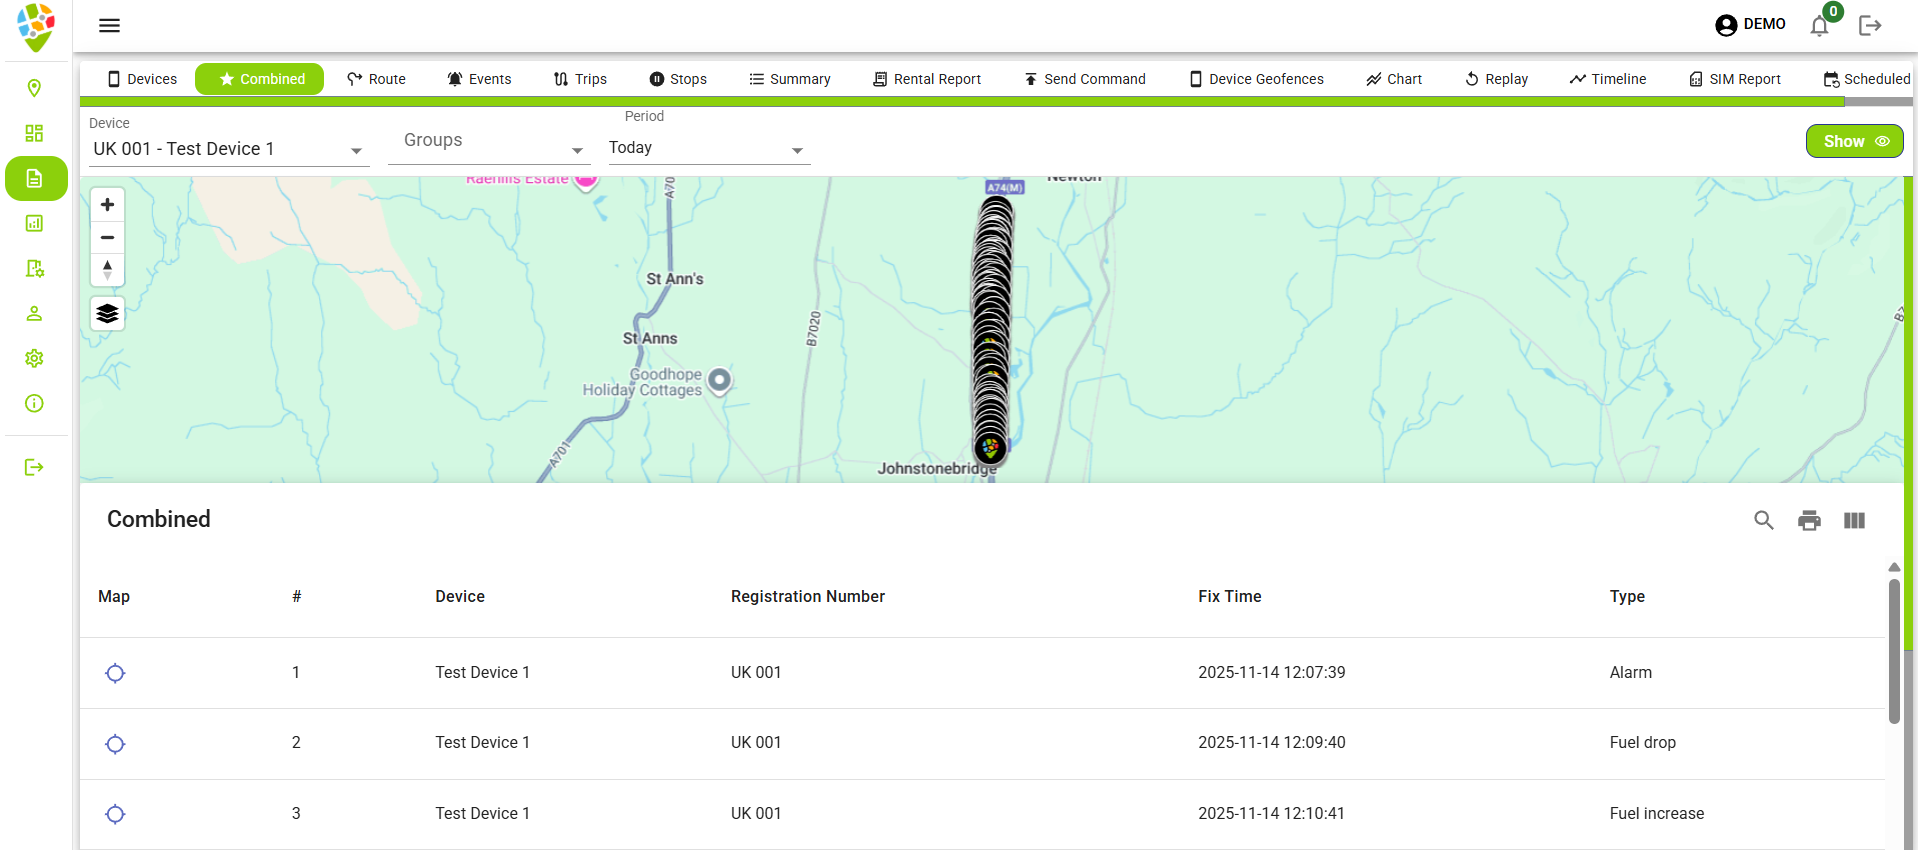
Task: Open the DEMO user account
Action: 1750,25
